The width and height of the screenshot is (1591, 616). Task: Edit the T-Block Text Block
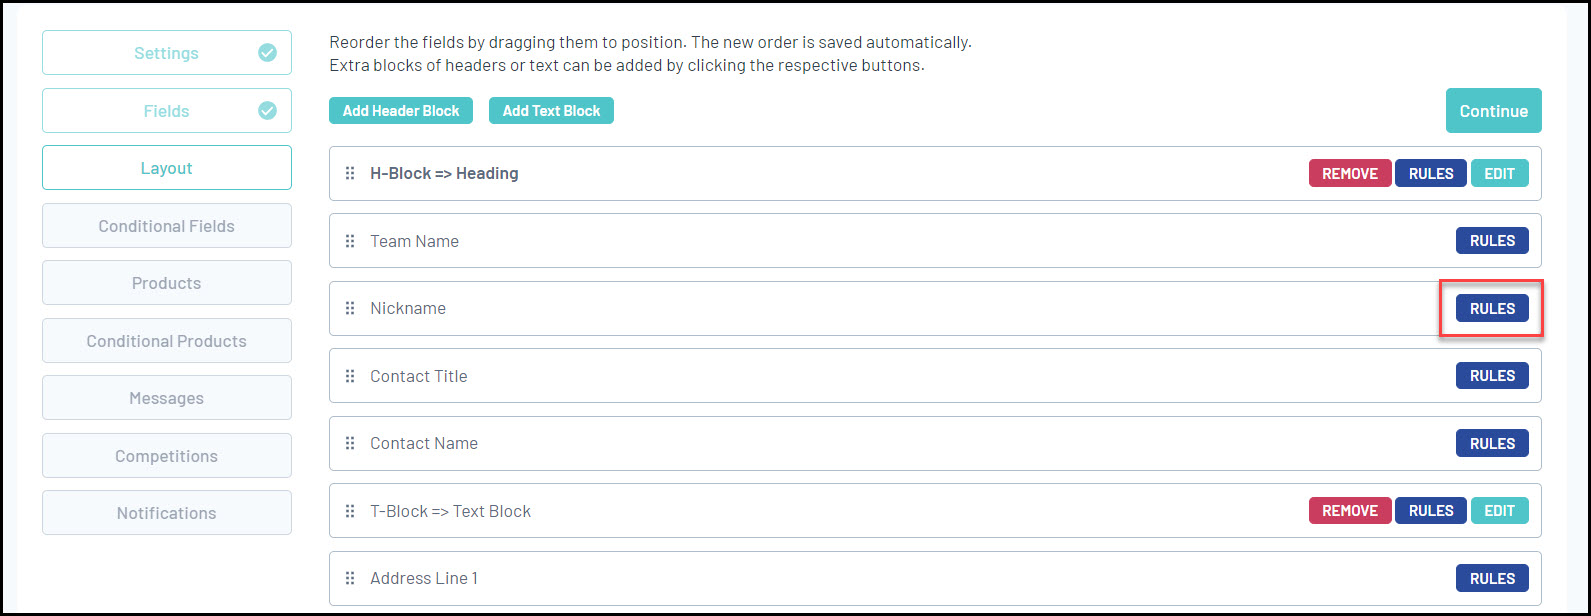1499,511
